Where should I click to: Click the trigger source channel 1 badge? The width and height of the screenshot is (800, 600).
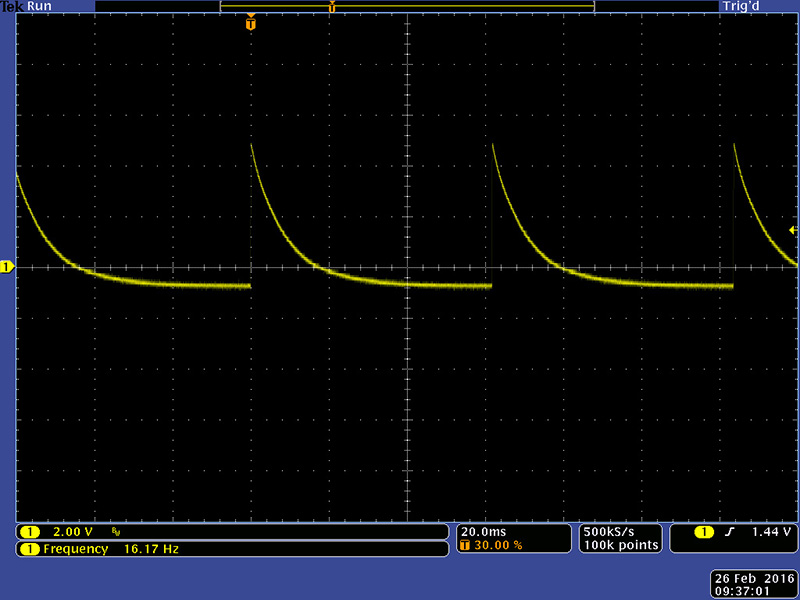point(705,532)
